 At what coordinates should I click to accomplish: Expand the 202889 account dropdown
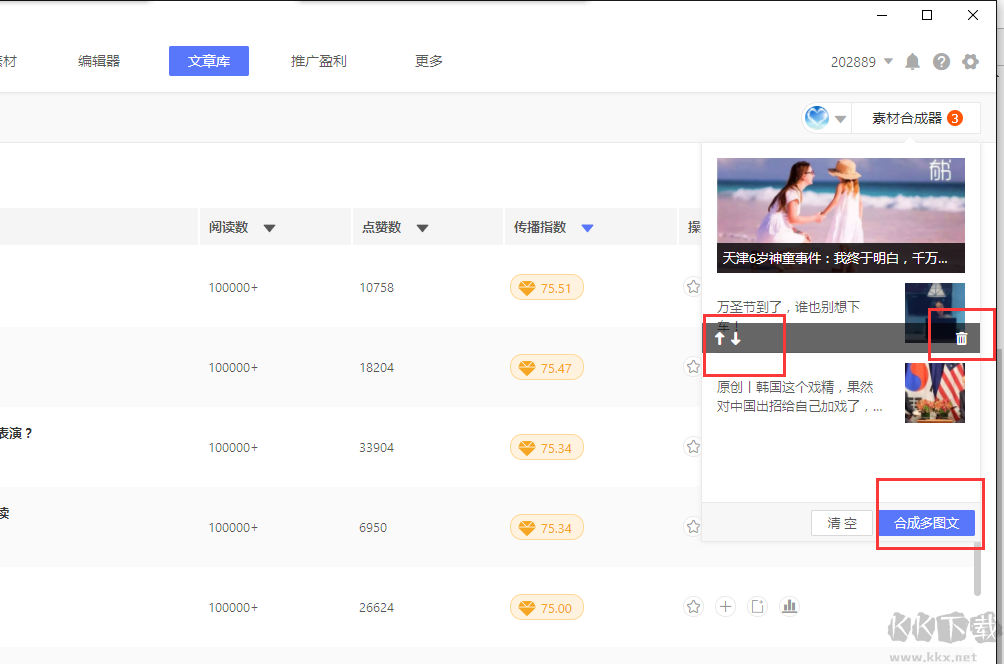click(x=888, y=62)
